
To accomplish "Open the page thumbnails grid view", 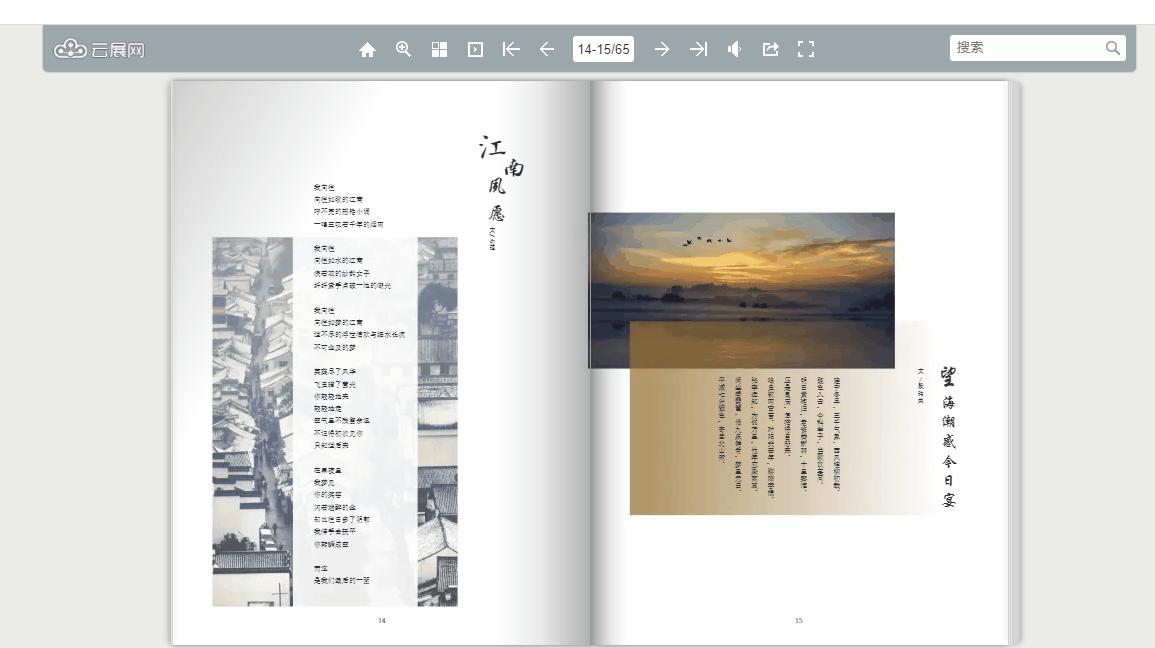I will tap(438, 48).
